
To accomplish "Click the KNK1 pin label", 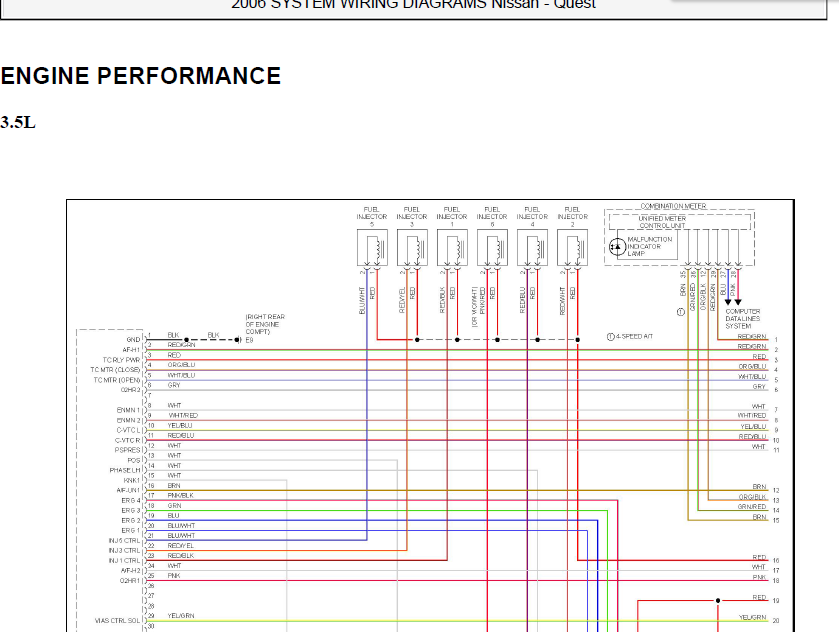I will [x=132, y=481].
